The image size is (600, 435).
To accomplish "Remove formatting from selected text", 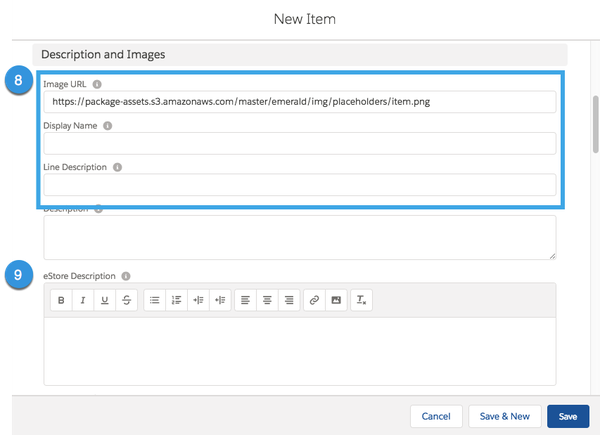I will point(362,300).
